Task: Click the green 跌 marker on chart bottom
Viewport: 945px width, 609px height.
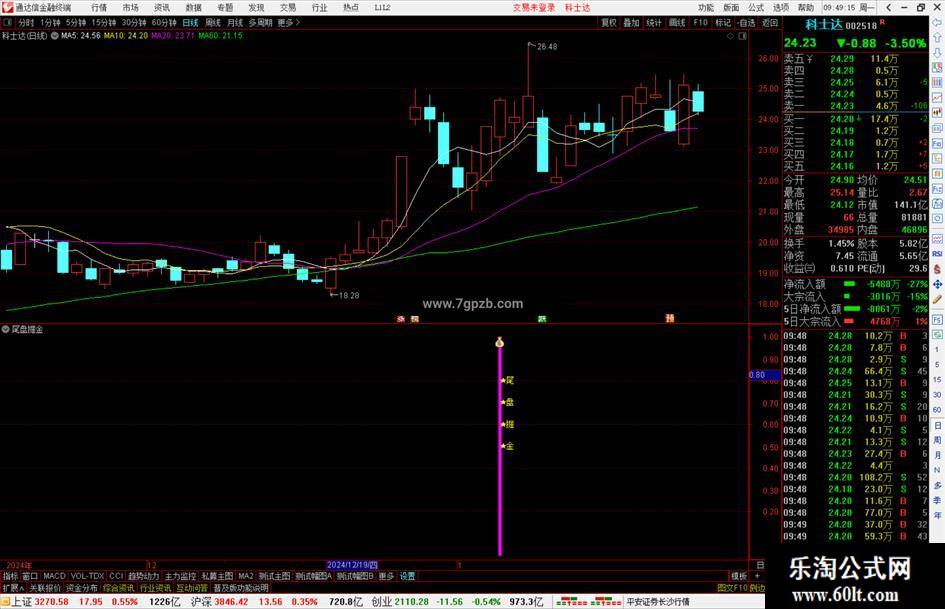Action: tap(542, 318)
